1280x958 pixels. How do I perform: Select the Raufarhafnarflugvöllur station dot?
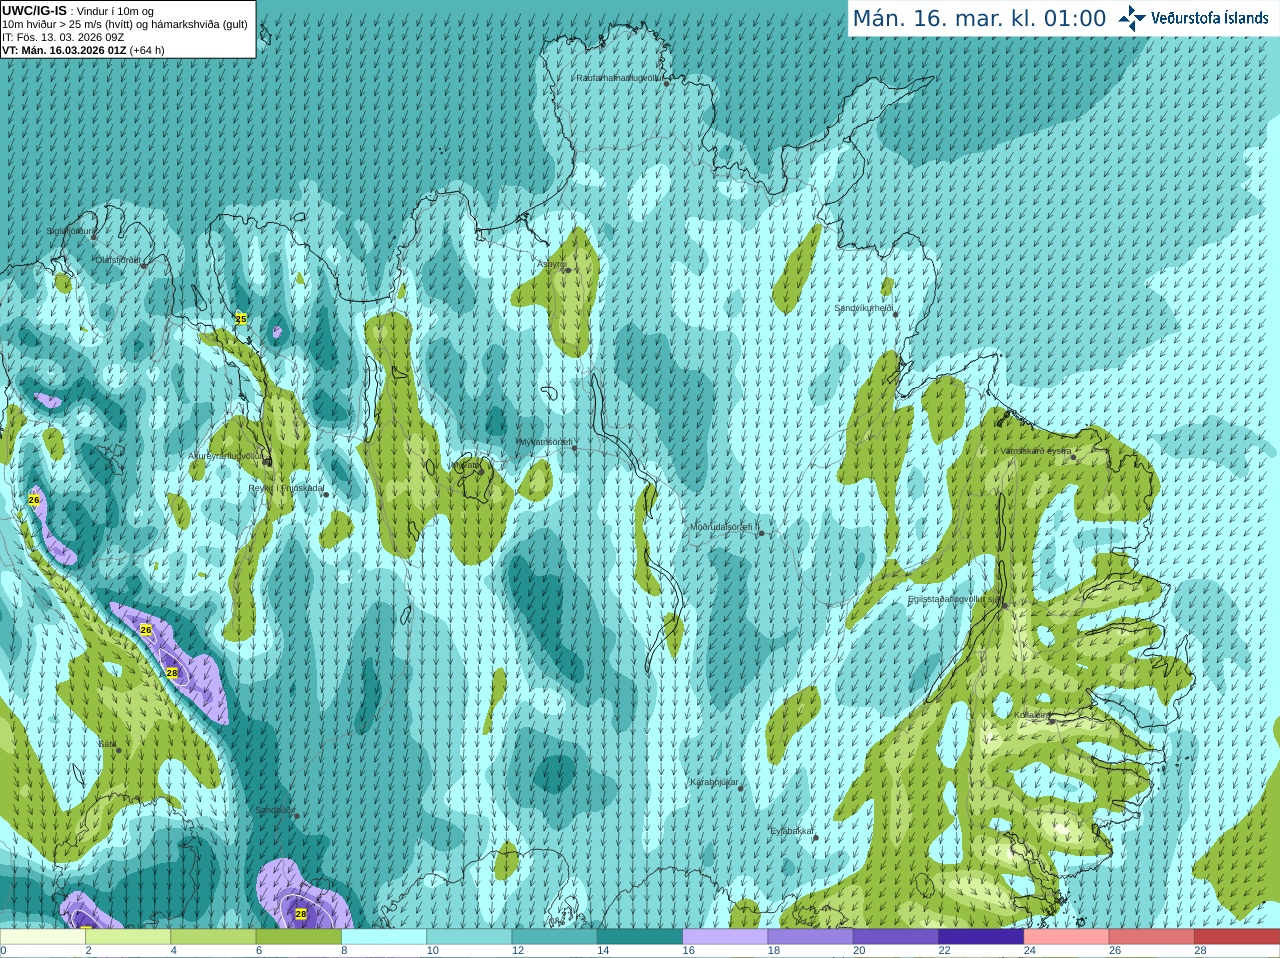coord(667,83)
